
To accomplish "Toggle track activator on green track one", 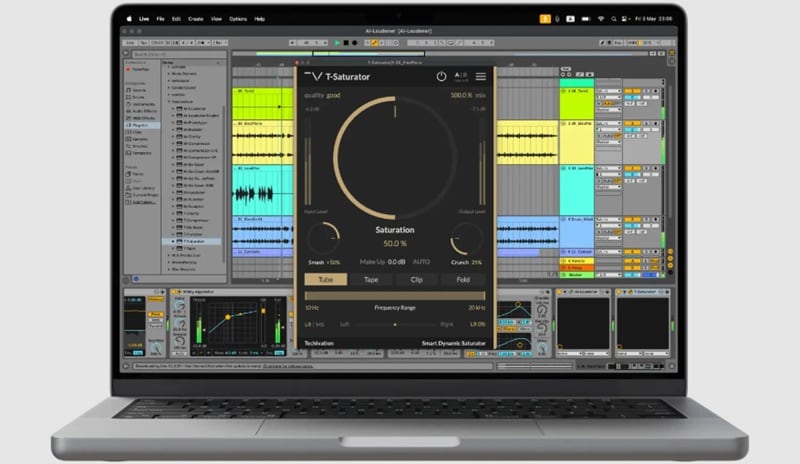I will (632, 91).
